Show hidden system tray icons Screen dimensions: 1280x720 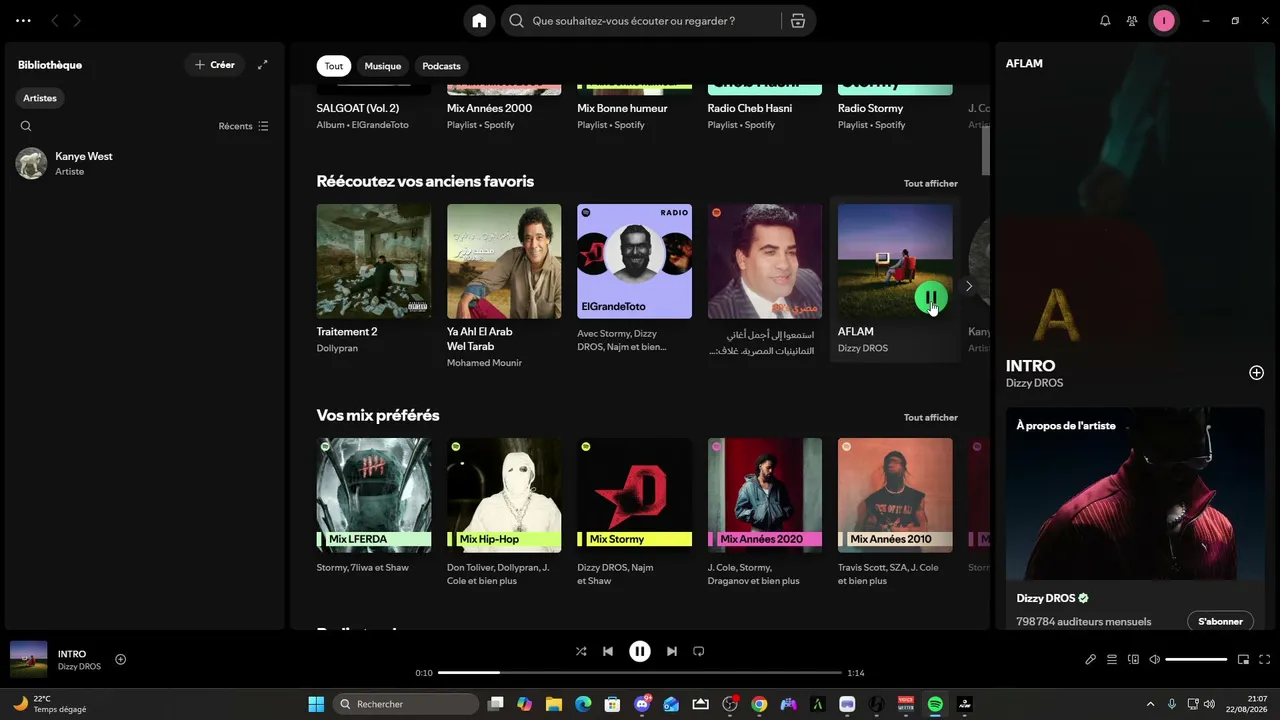tap(1150, 704)
